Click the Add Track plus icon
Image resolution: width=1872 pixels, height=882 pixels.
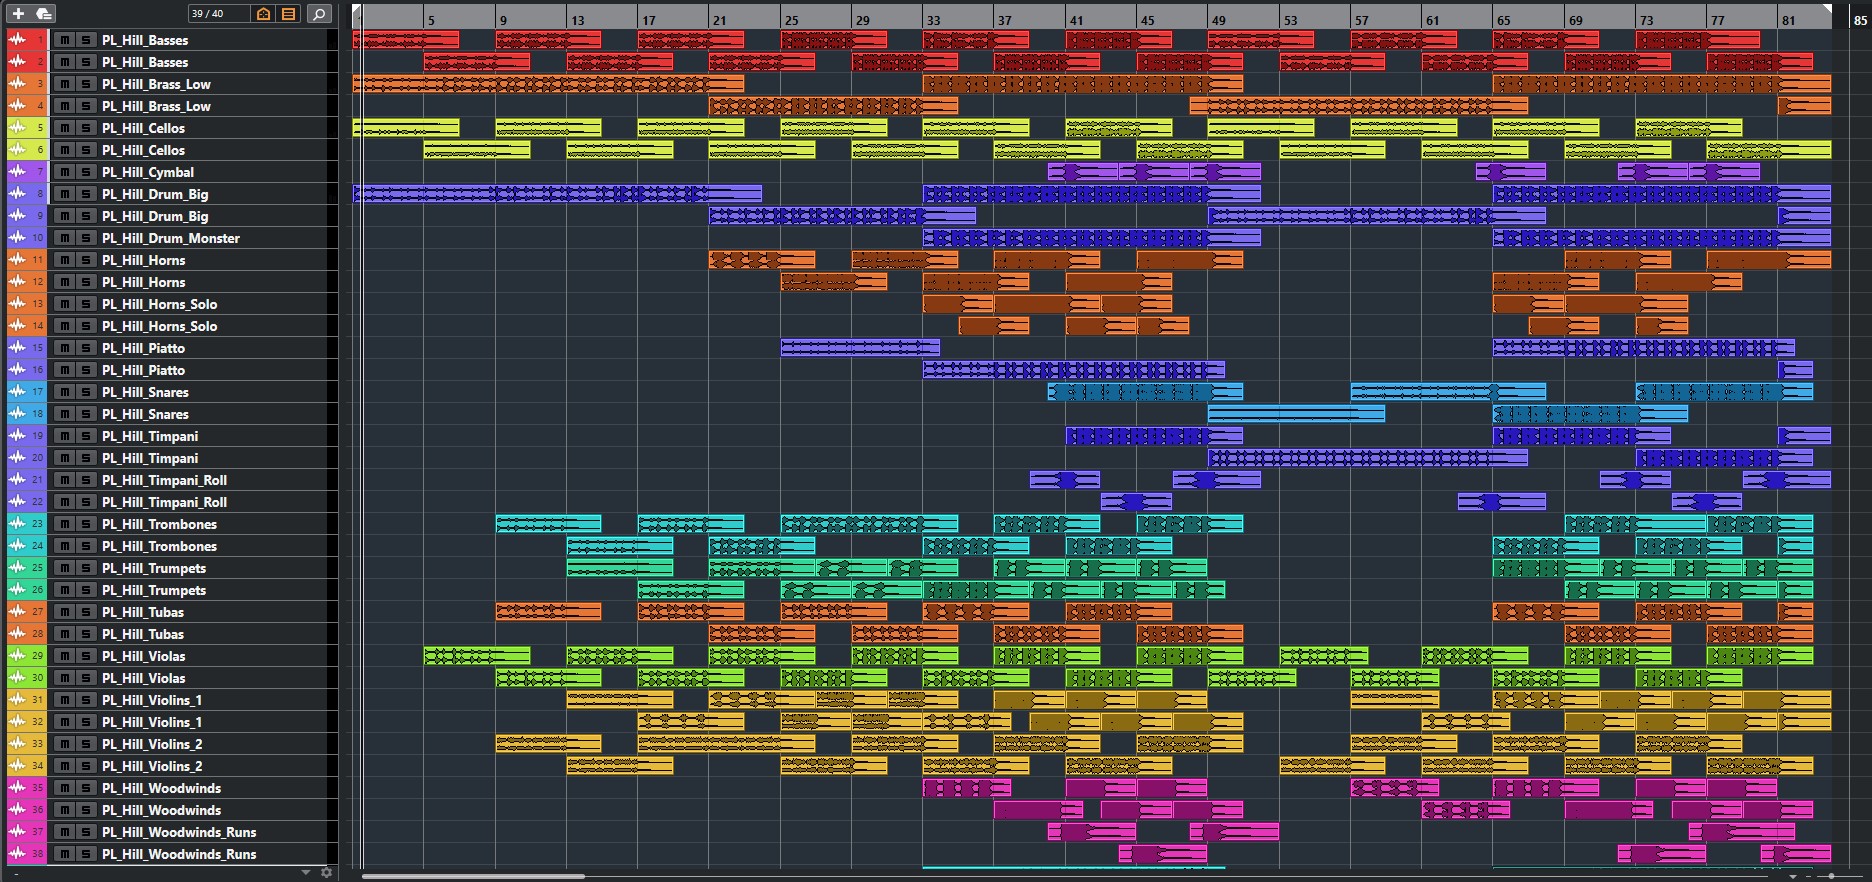pos(18,14)
